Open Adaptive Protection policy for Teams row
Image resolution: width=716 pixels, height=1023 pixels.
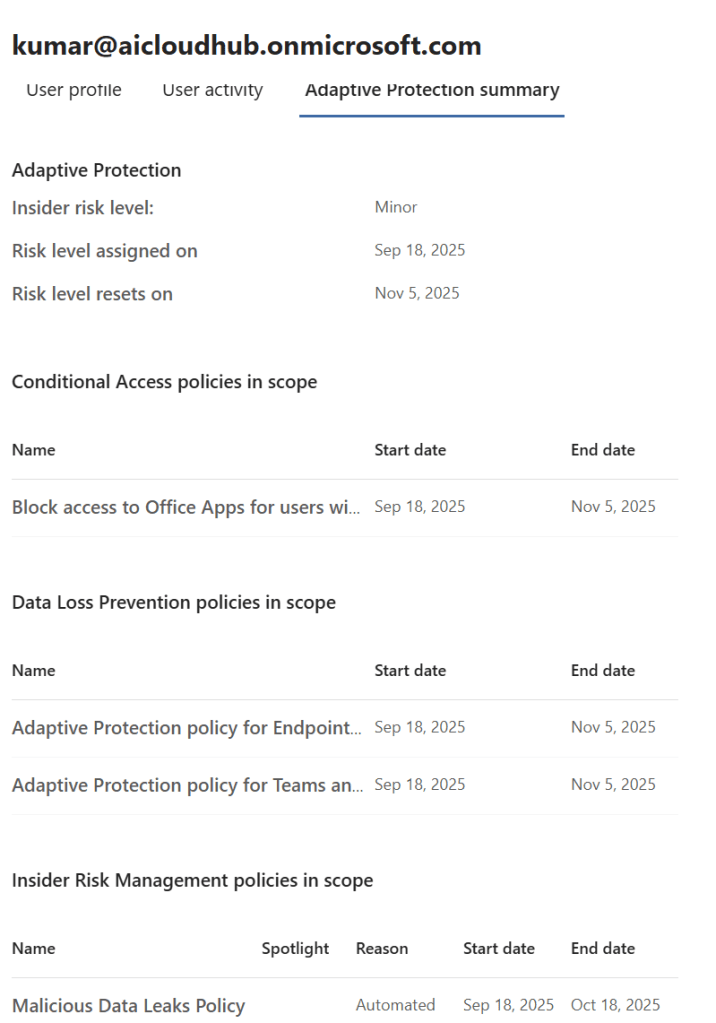point(187,785)
